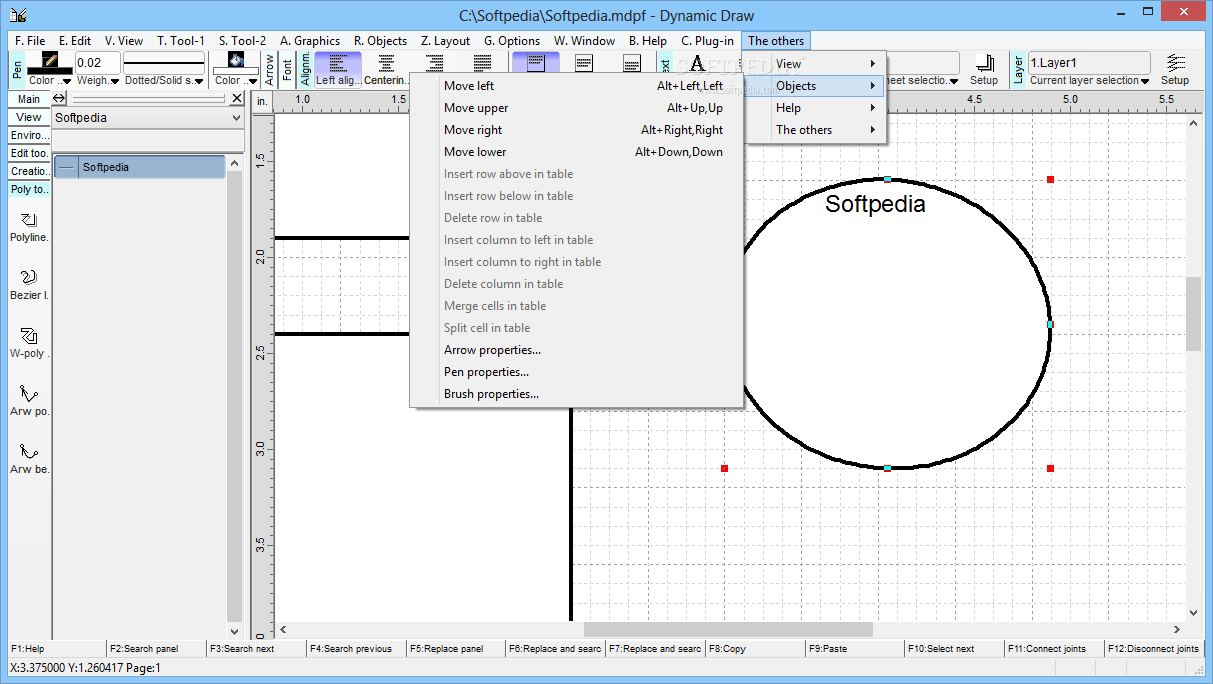Select the Polyline tool

(29, 227)
